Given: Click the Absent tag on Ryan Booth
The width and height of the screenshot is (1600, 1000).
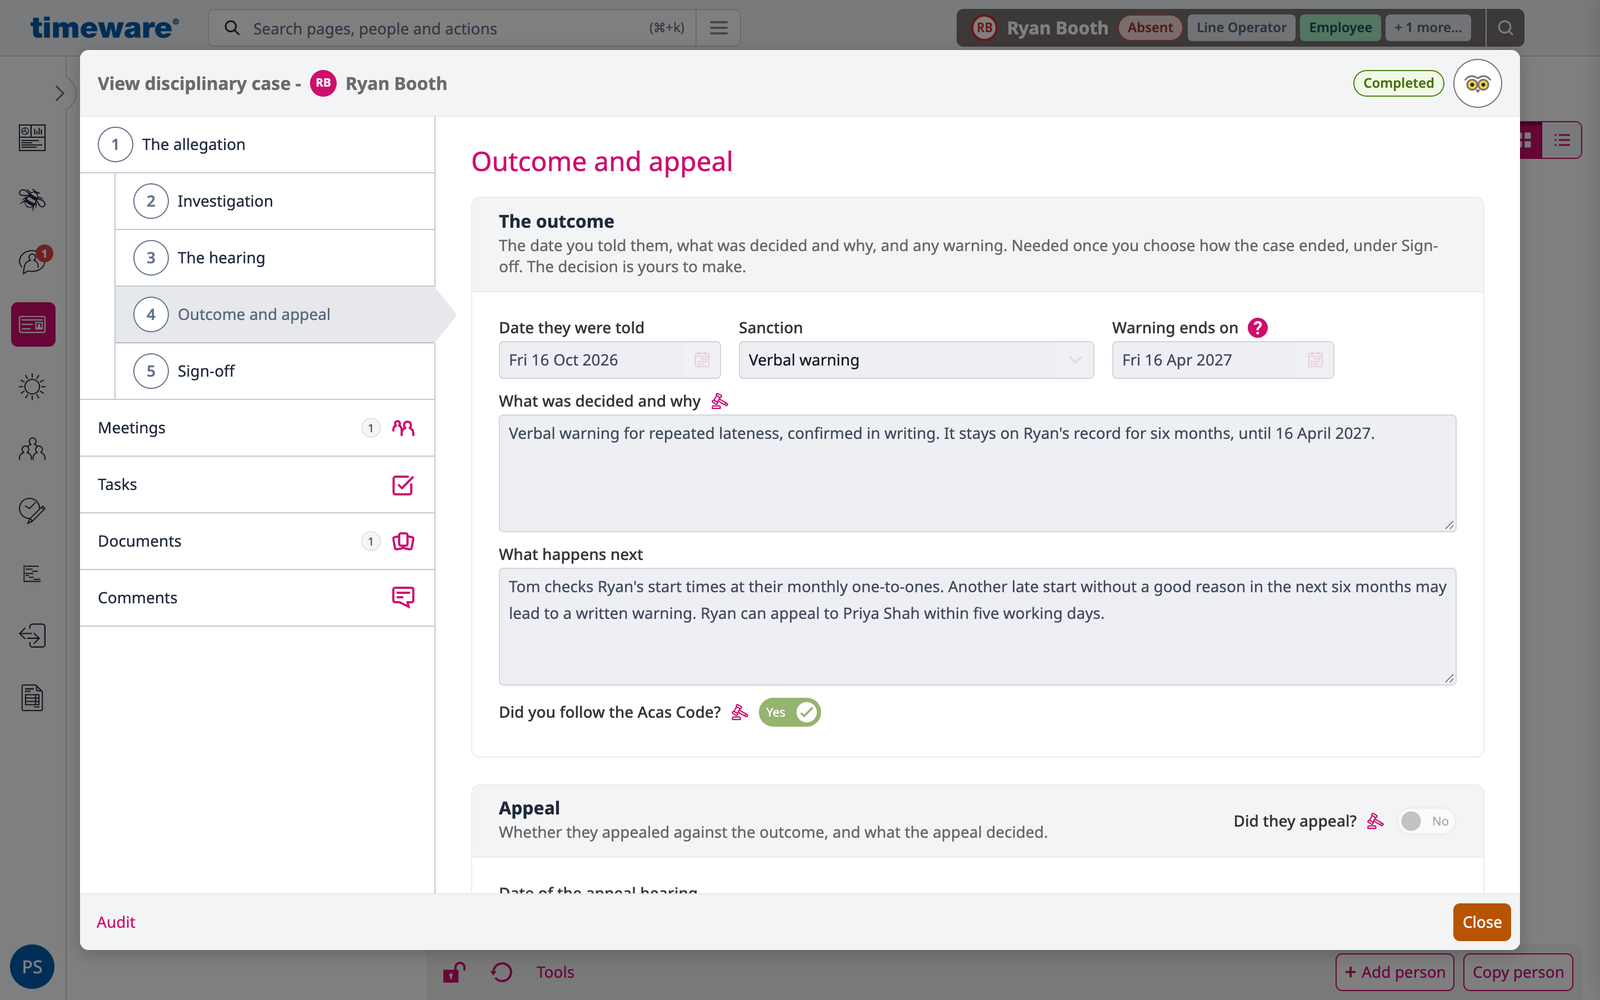Looking at the screenshot, I should point(1150,28).
